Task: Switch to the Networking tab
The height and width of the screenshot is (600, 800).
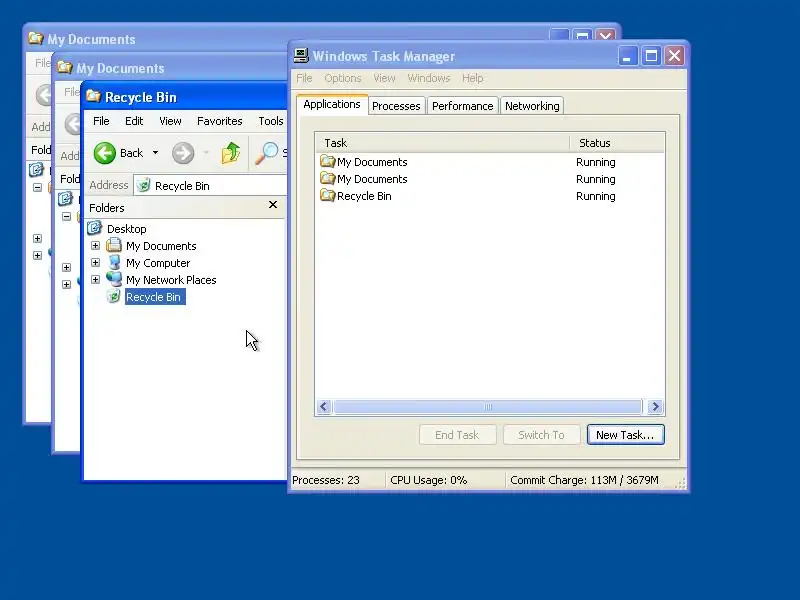Action: 532,106
